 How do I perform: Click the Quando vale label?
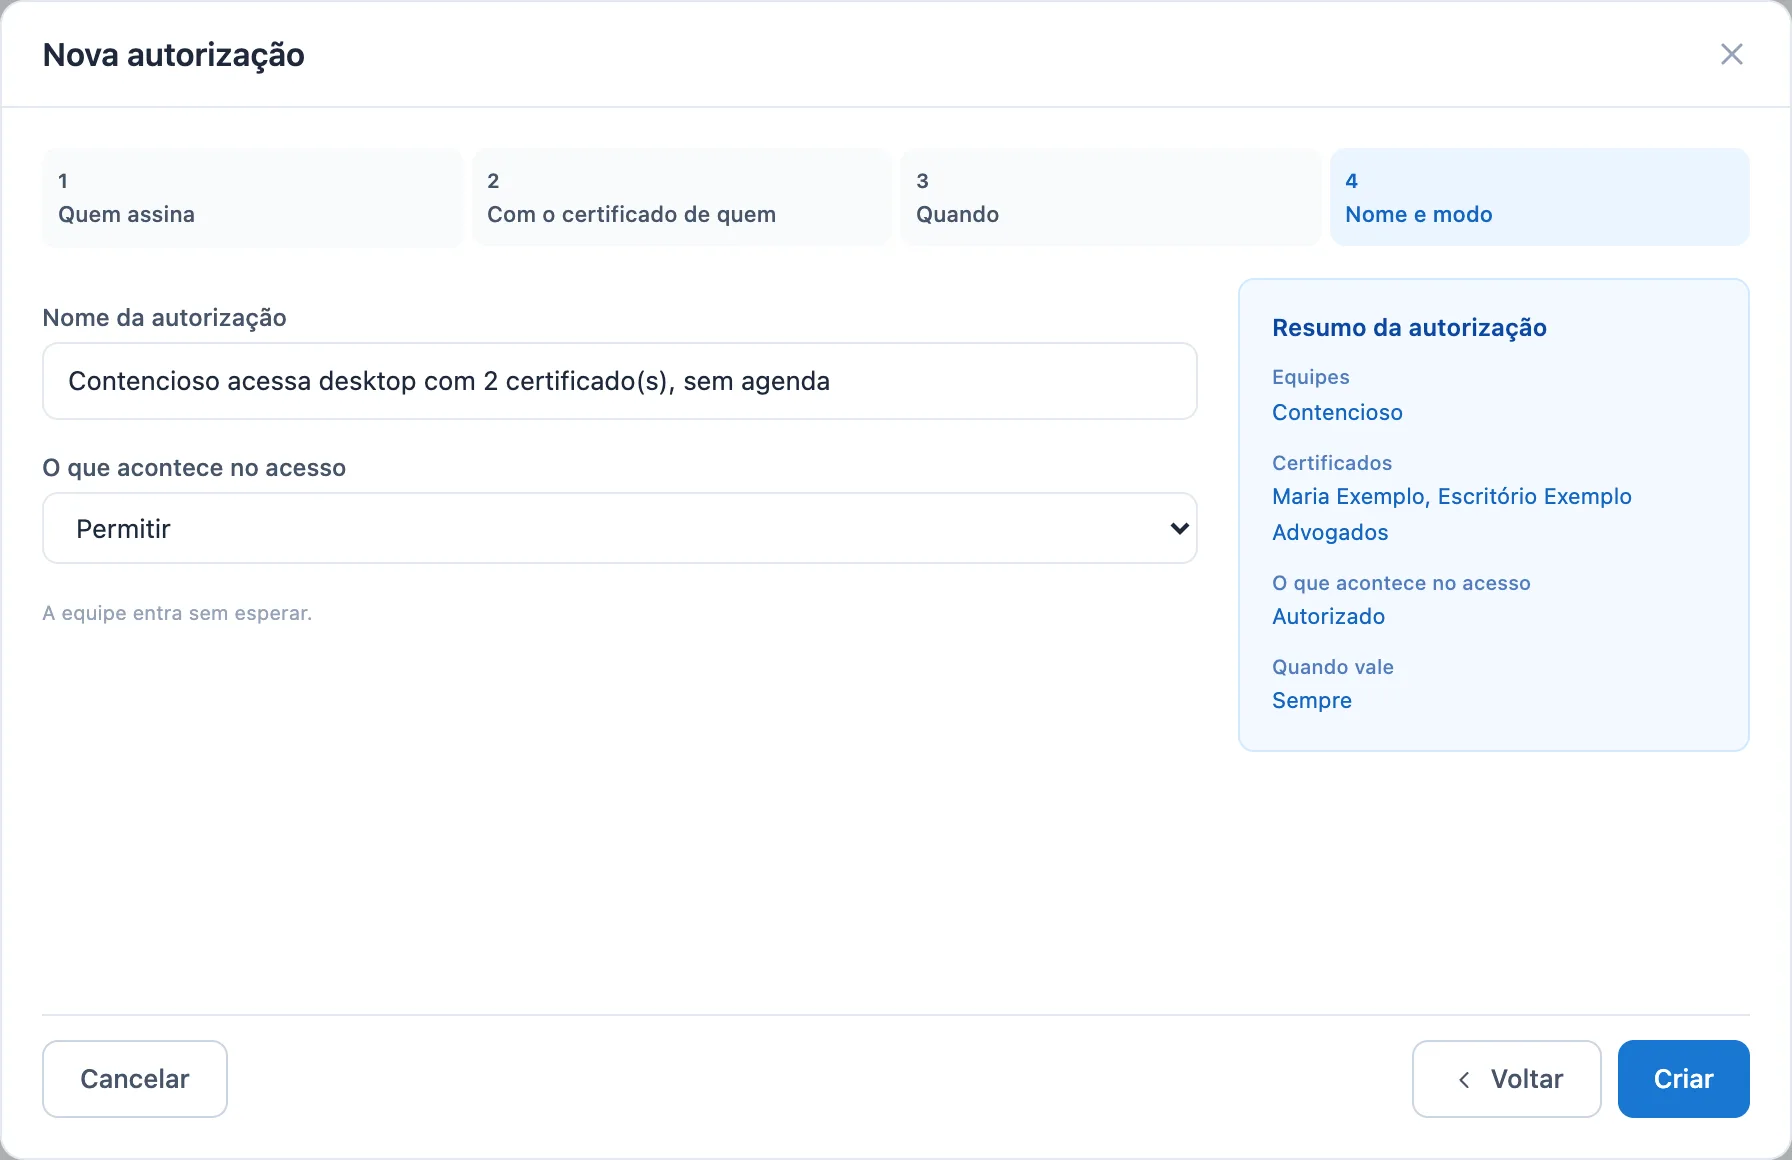tap(1333, 667)
